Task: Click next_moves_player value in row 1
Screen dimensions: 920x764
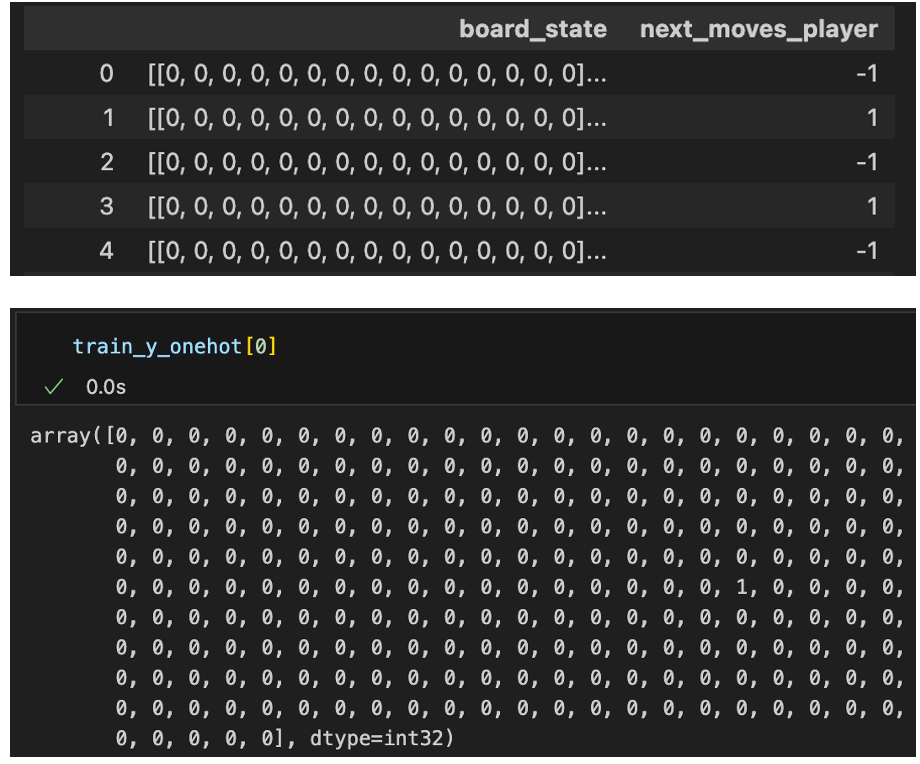Action: click(871, 118)
